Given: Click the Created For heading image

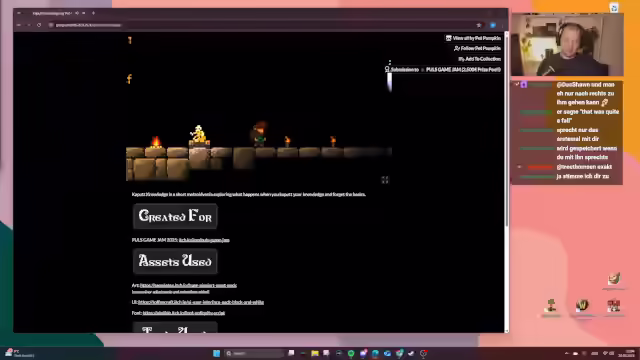Looking at the screenshot, I should [175, 216].
